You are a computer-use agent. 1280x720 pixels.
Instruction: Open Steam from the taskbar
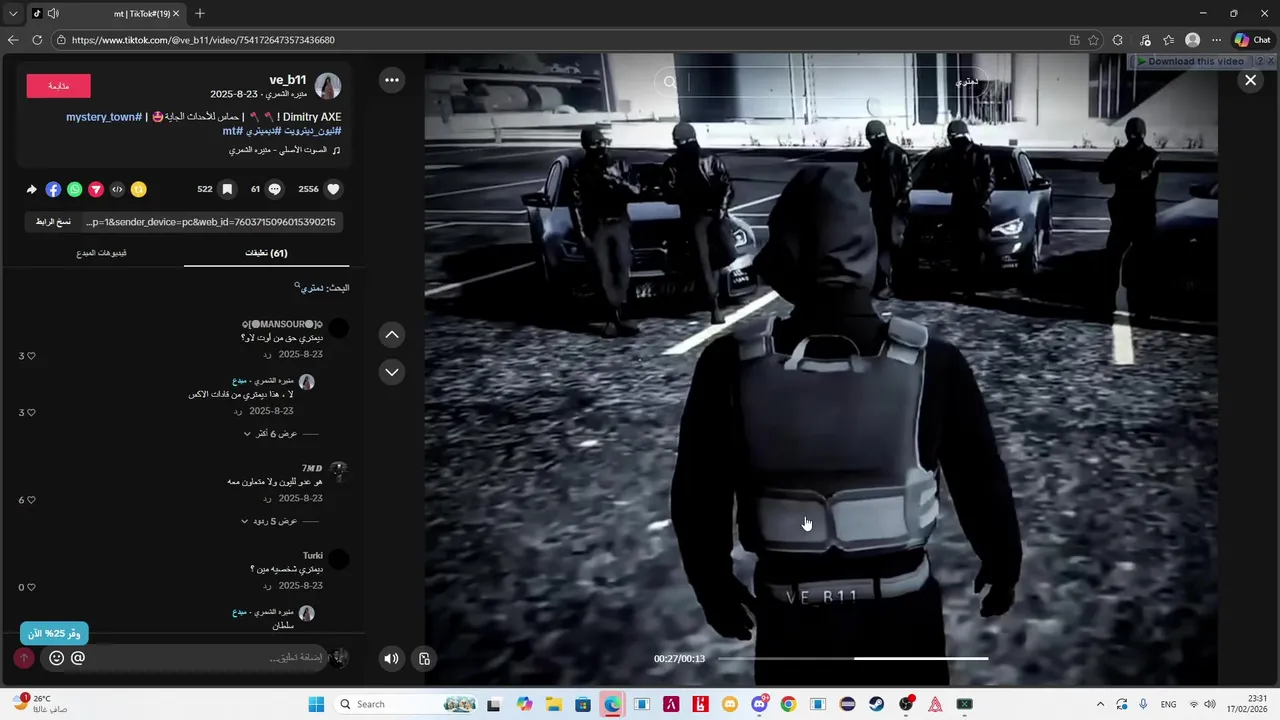(877, 704)
